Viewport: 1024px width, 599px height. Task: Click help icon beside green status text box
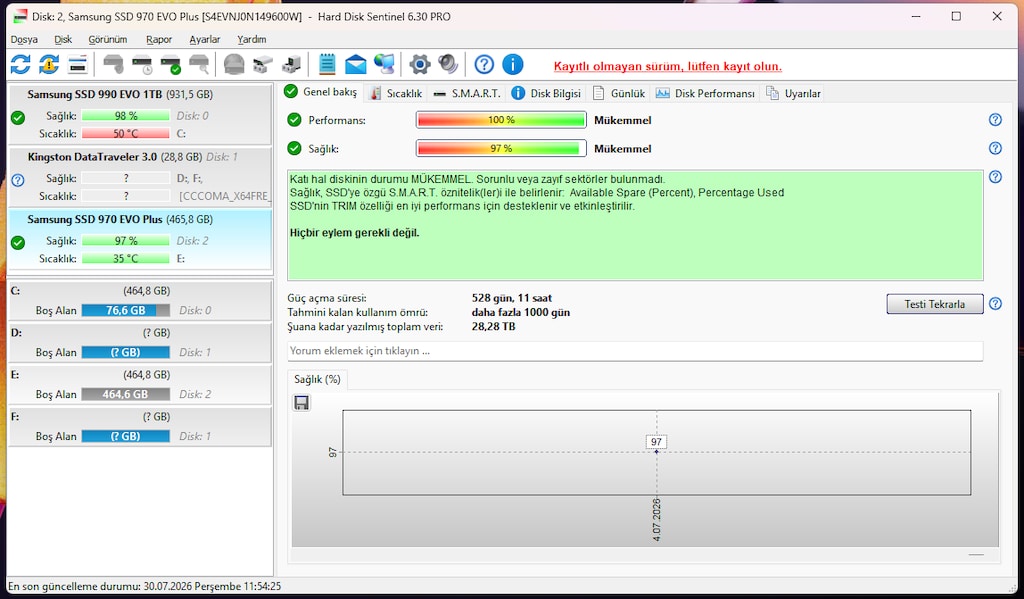tap(995, 176)
